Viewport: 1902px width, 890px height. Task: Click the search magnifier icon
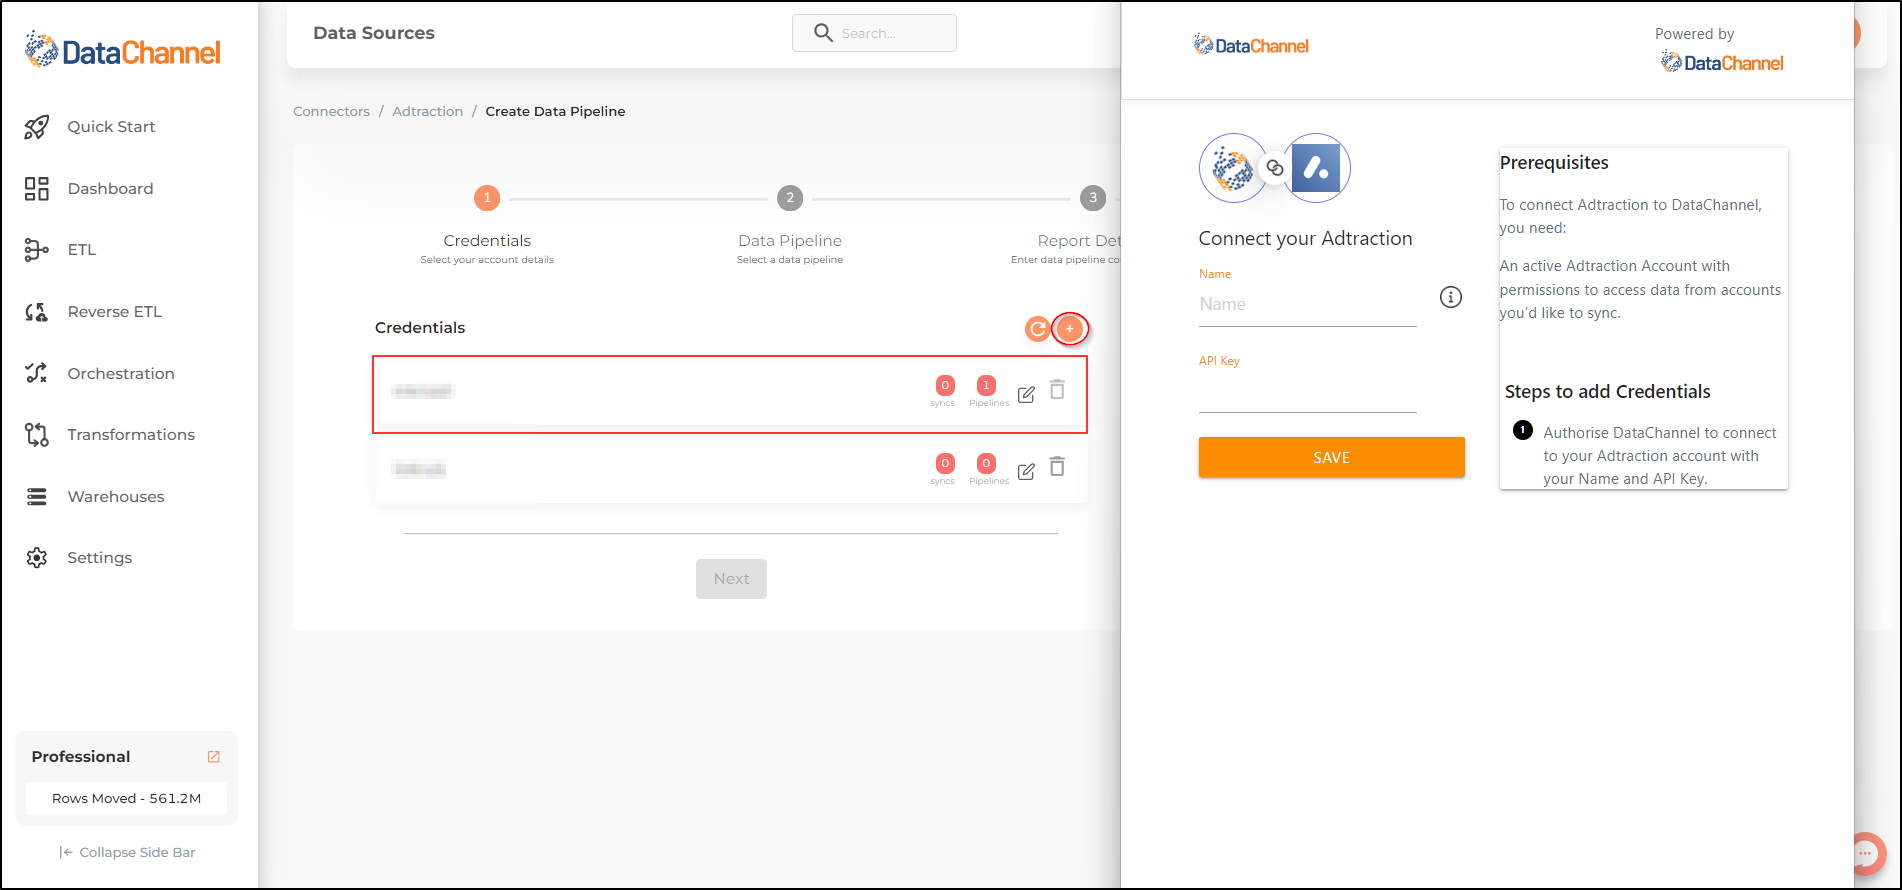(x=823, y=33)
